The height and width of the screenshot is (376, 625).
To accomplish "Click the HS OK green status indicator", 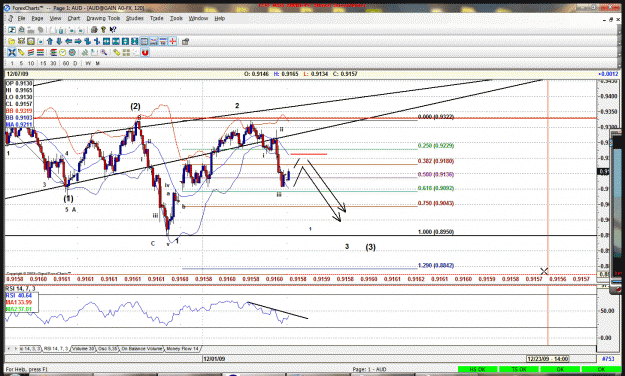I will 478,370.
